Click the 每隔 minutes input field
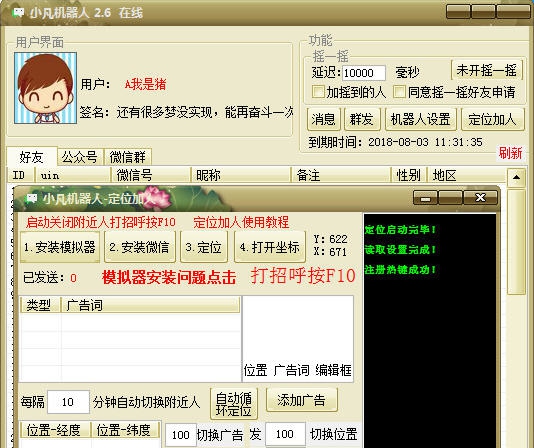534x448 pixels. click(x=68, y=402)
